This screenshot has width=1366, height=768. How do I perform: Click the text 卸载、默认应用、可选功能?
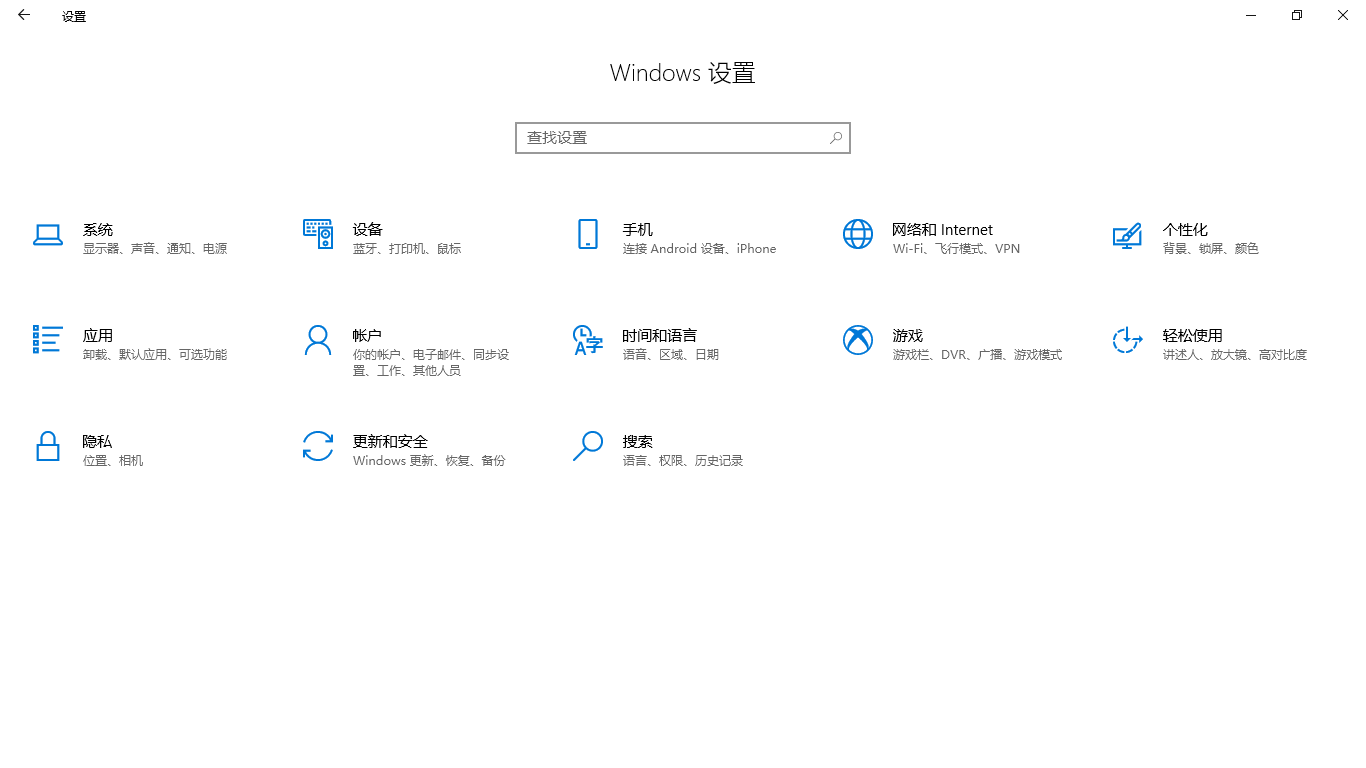click(x=155, y=355)
